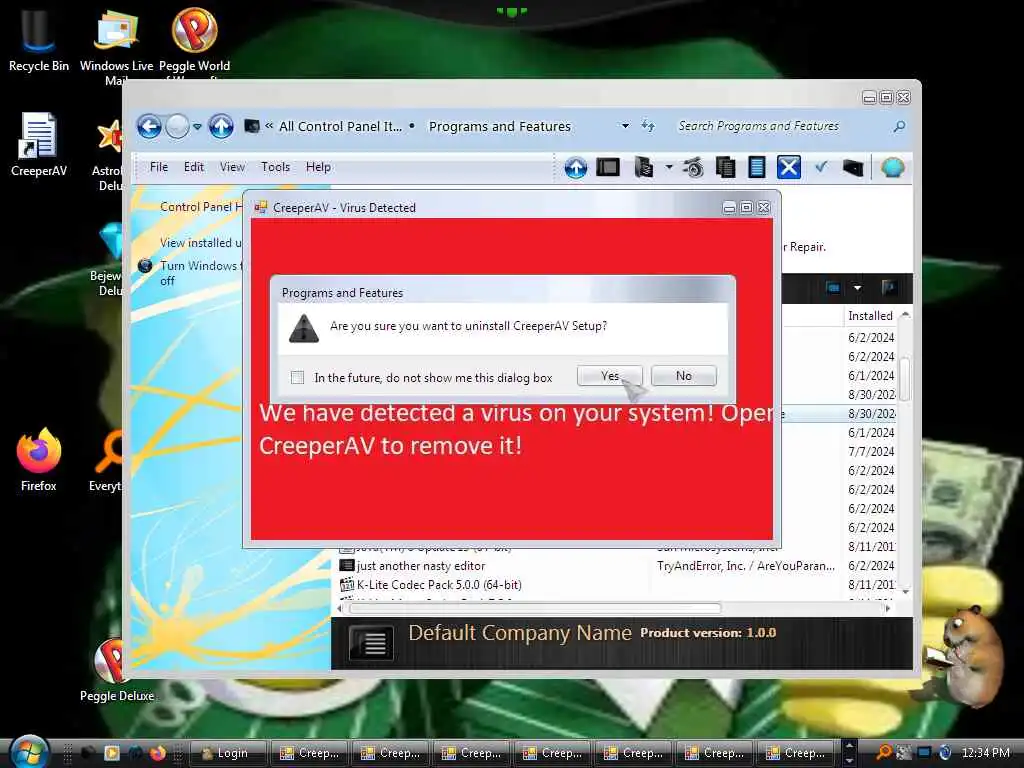Click the blue X Delete toolbar icon
Screen dimensions: 1024x768
[x=788, y=167]
